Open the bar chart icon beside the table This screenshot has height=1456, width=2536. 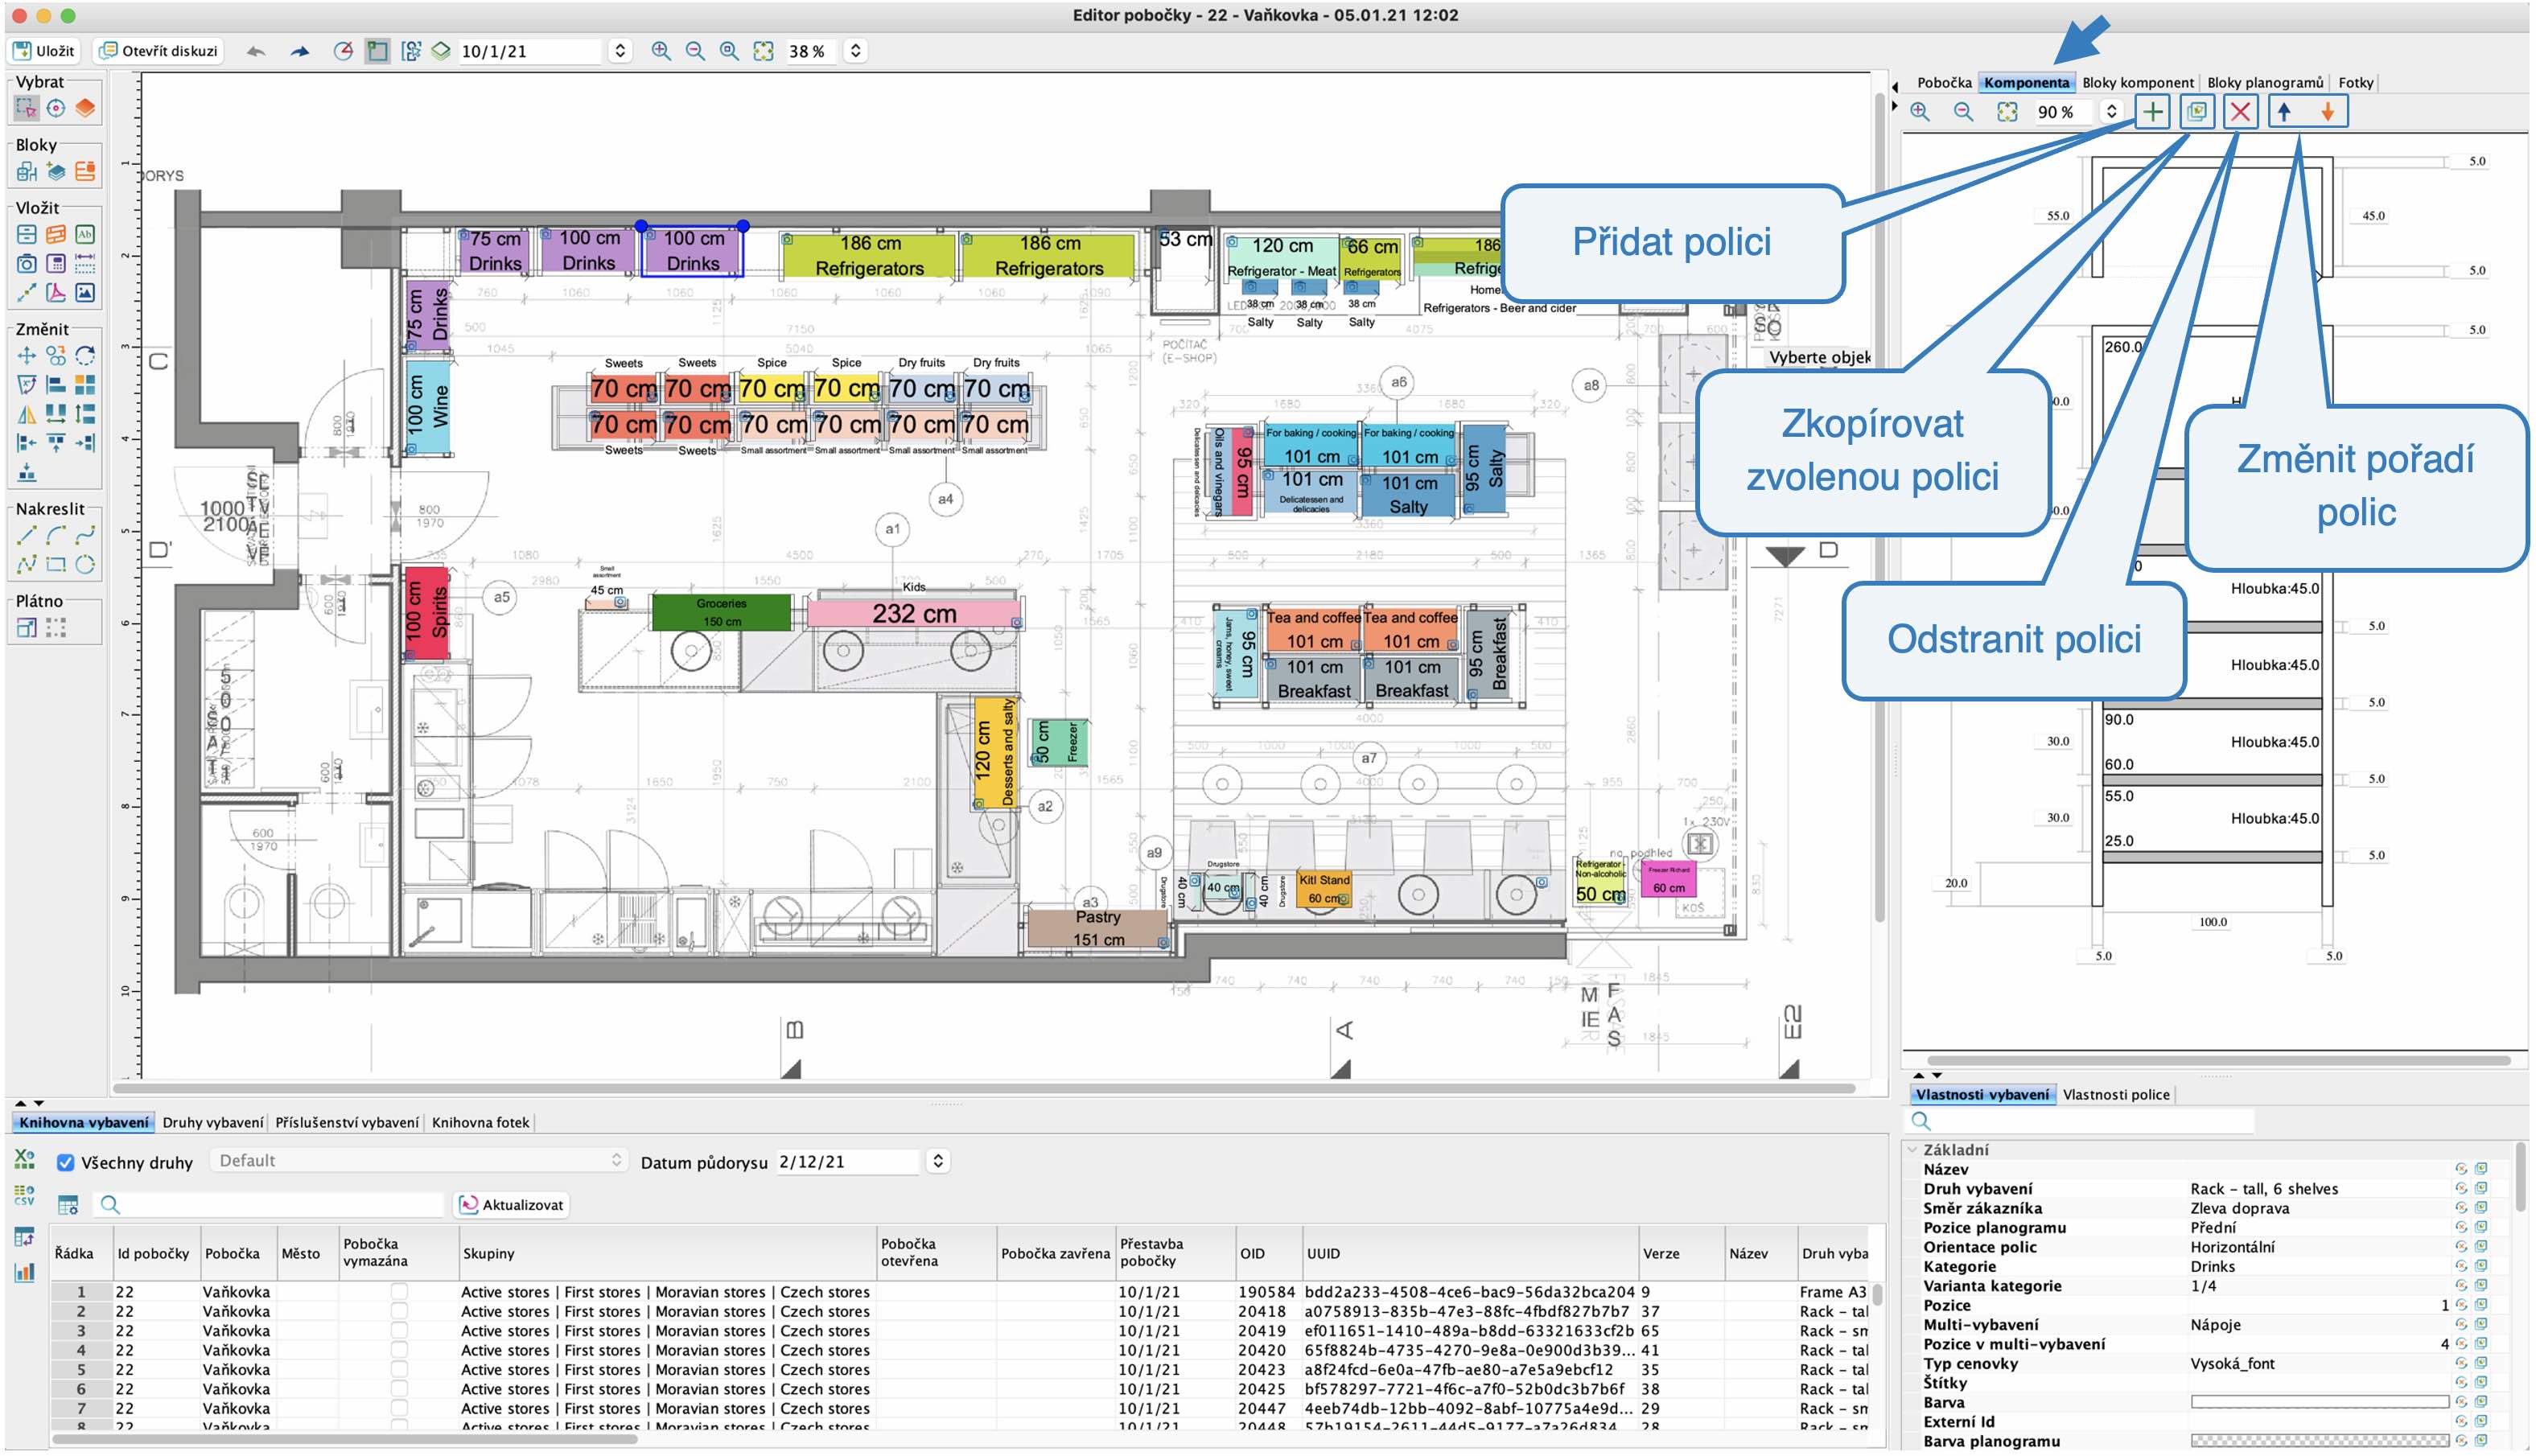[x=24, y=1273]
